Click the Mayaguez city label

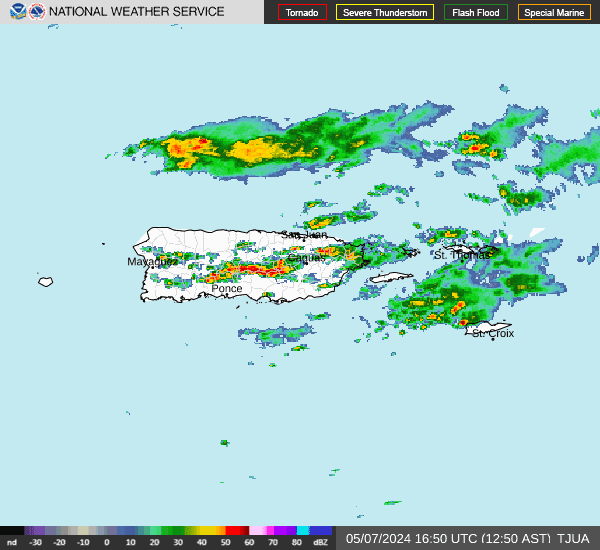pos(152,262)
